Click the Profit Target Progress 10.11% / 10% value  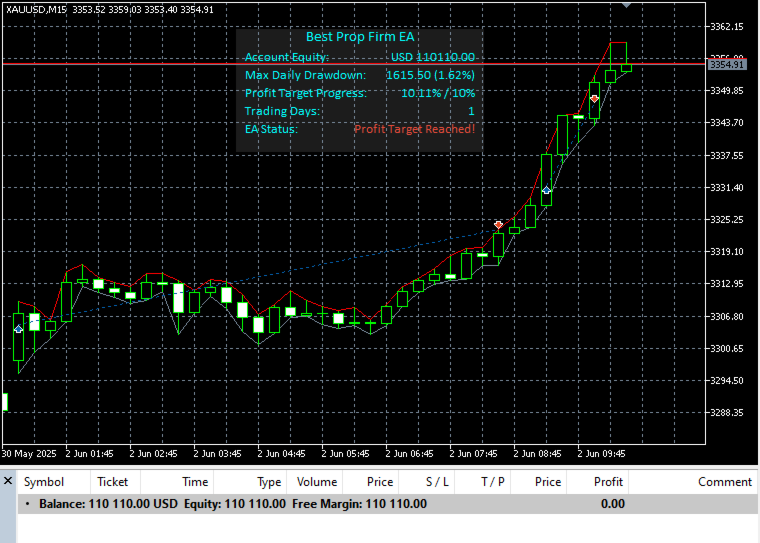[438, 93]
